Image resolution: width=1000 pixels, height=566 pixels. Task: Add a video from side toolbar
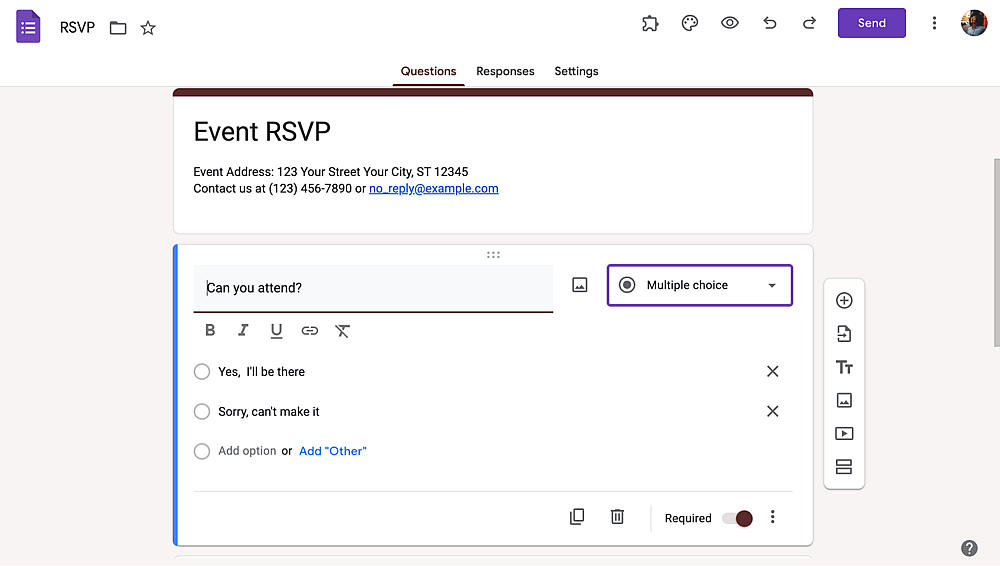coord(844,434)
